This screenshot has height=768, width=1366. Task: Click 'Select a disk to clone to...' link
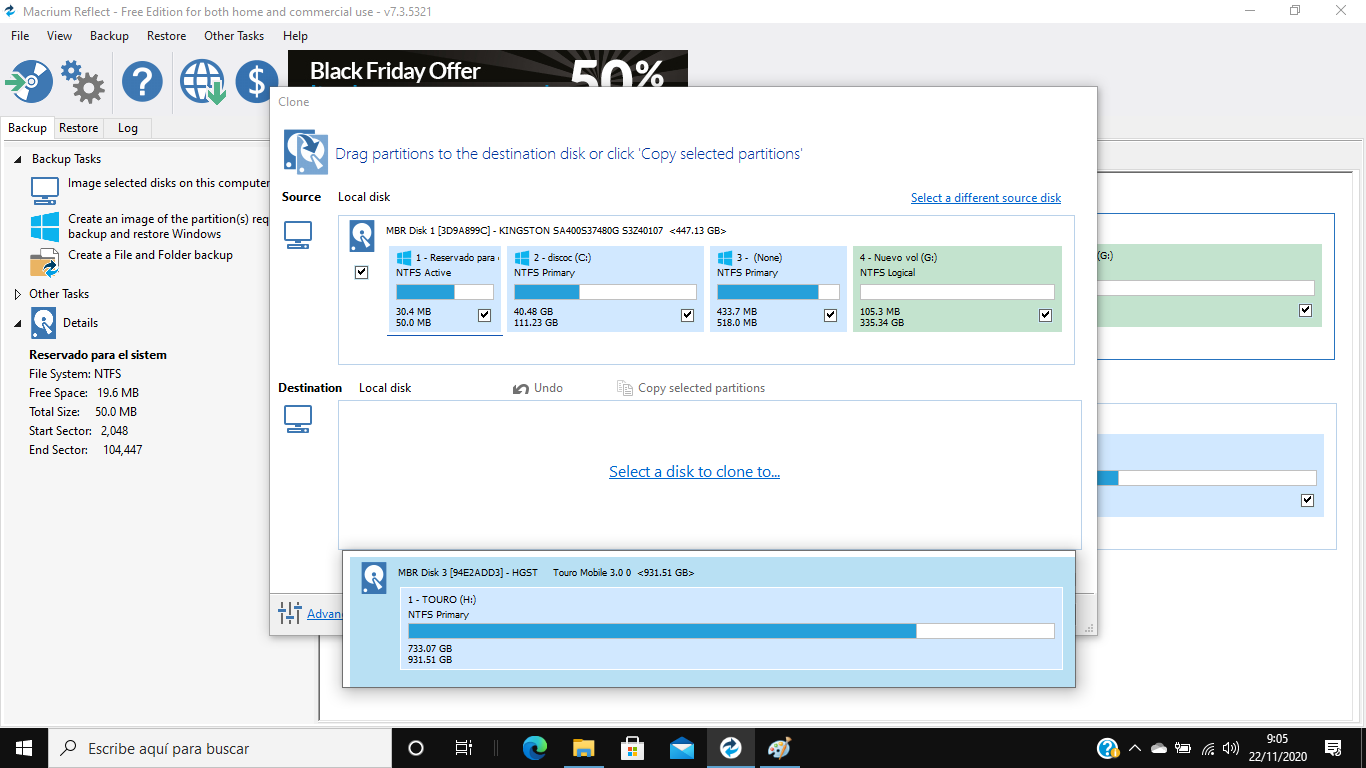tap(694, 472)
